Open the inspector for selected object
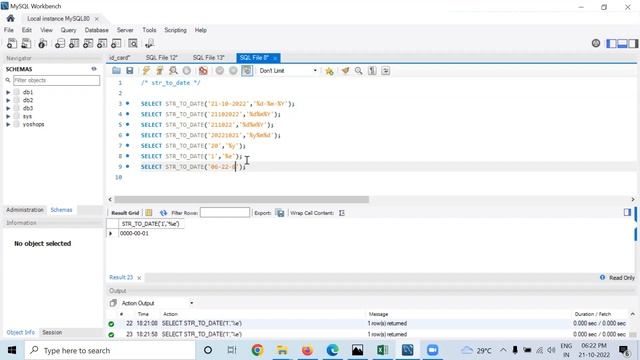640x360 pixels. click(x=42, y=43)
